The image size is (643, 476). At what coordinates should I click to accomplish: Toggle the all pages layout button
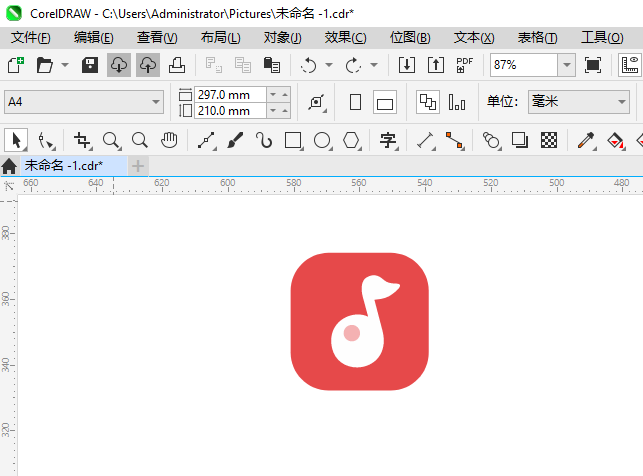coord(428,102)
